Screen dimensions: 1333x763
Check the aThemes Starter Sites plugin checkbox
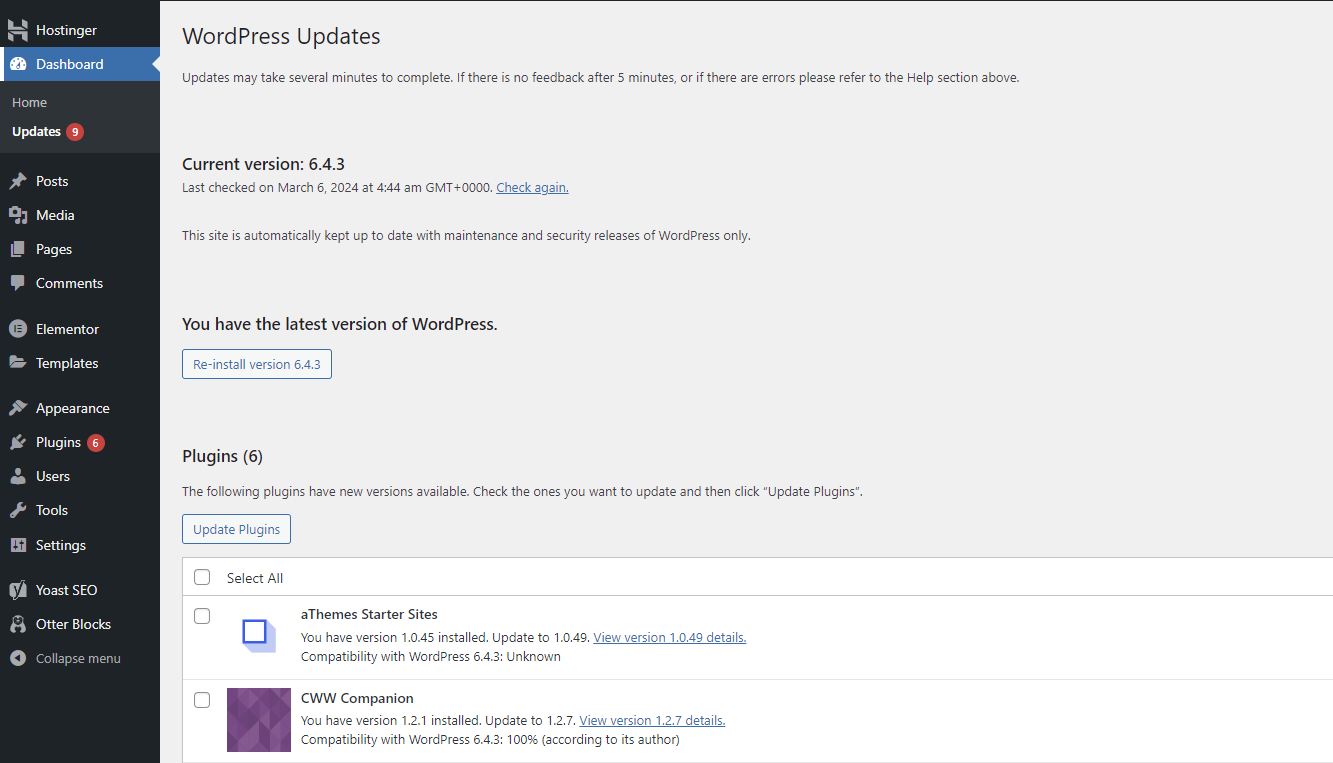coord(202,616)
